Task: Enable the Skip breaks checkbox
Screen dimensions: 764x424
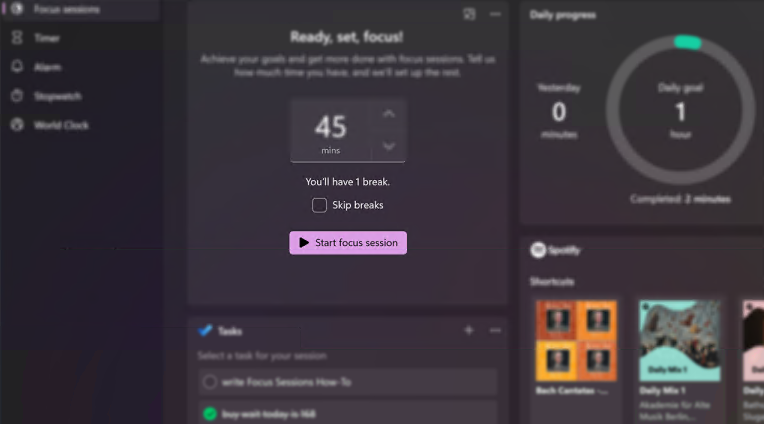Action: coord(319,205)
